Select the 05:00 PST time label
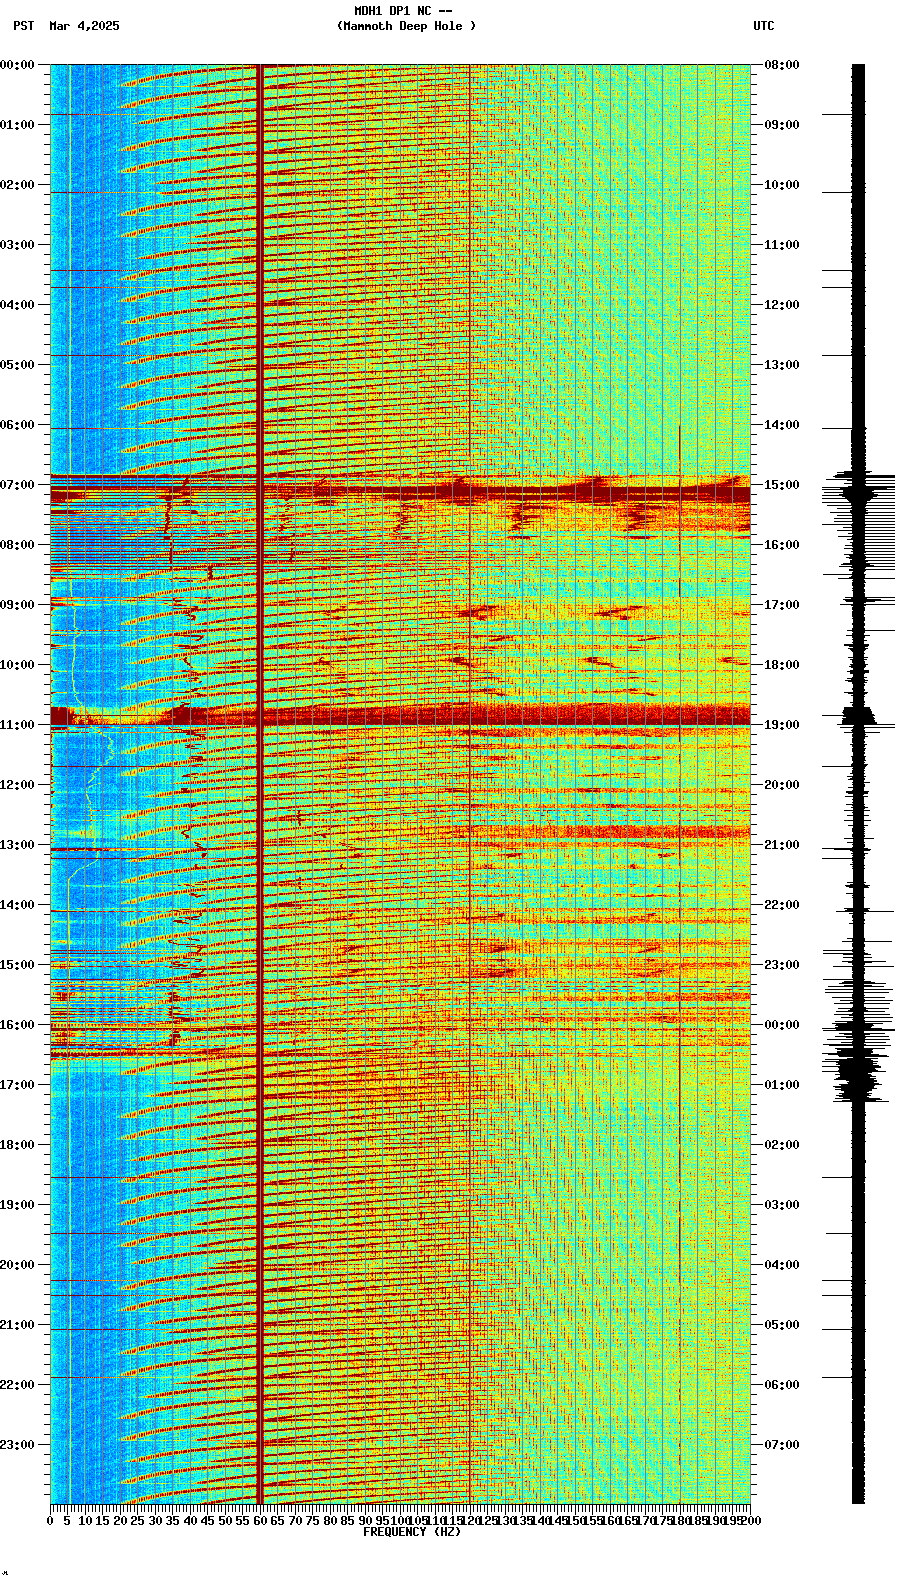902x1584 pixels. (x=17, y=365)
